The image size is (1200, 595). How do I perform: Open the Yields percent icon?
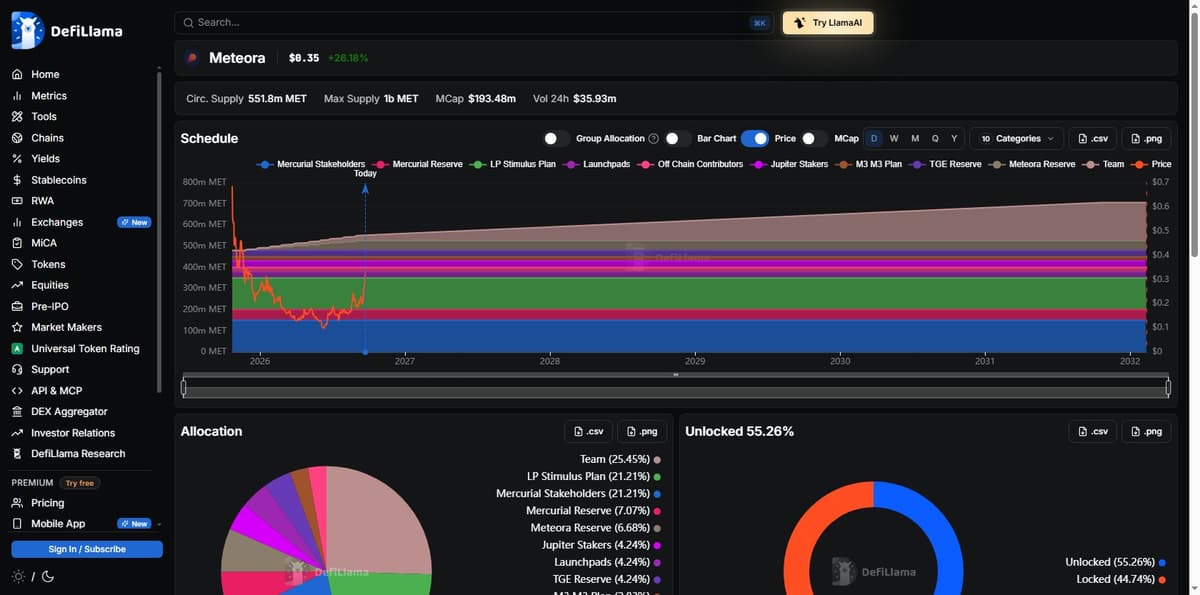coord(17,159)
